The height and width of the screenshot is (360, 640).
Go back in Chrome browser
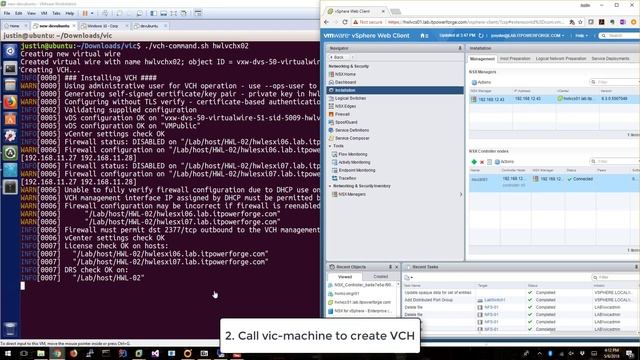pos(327,22)
